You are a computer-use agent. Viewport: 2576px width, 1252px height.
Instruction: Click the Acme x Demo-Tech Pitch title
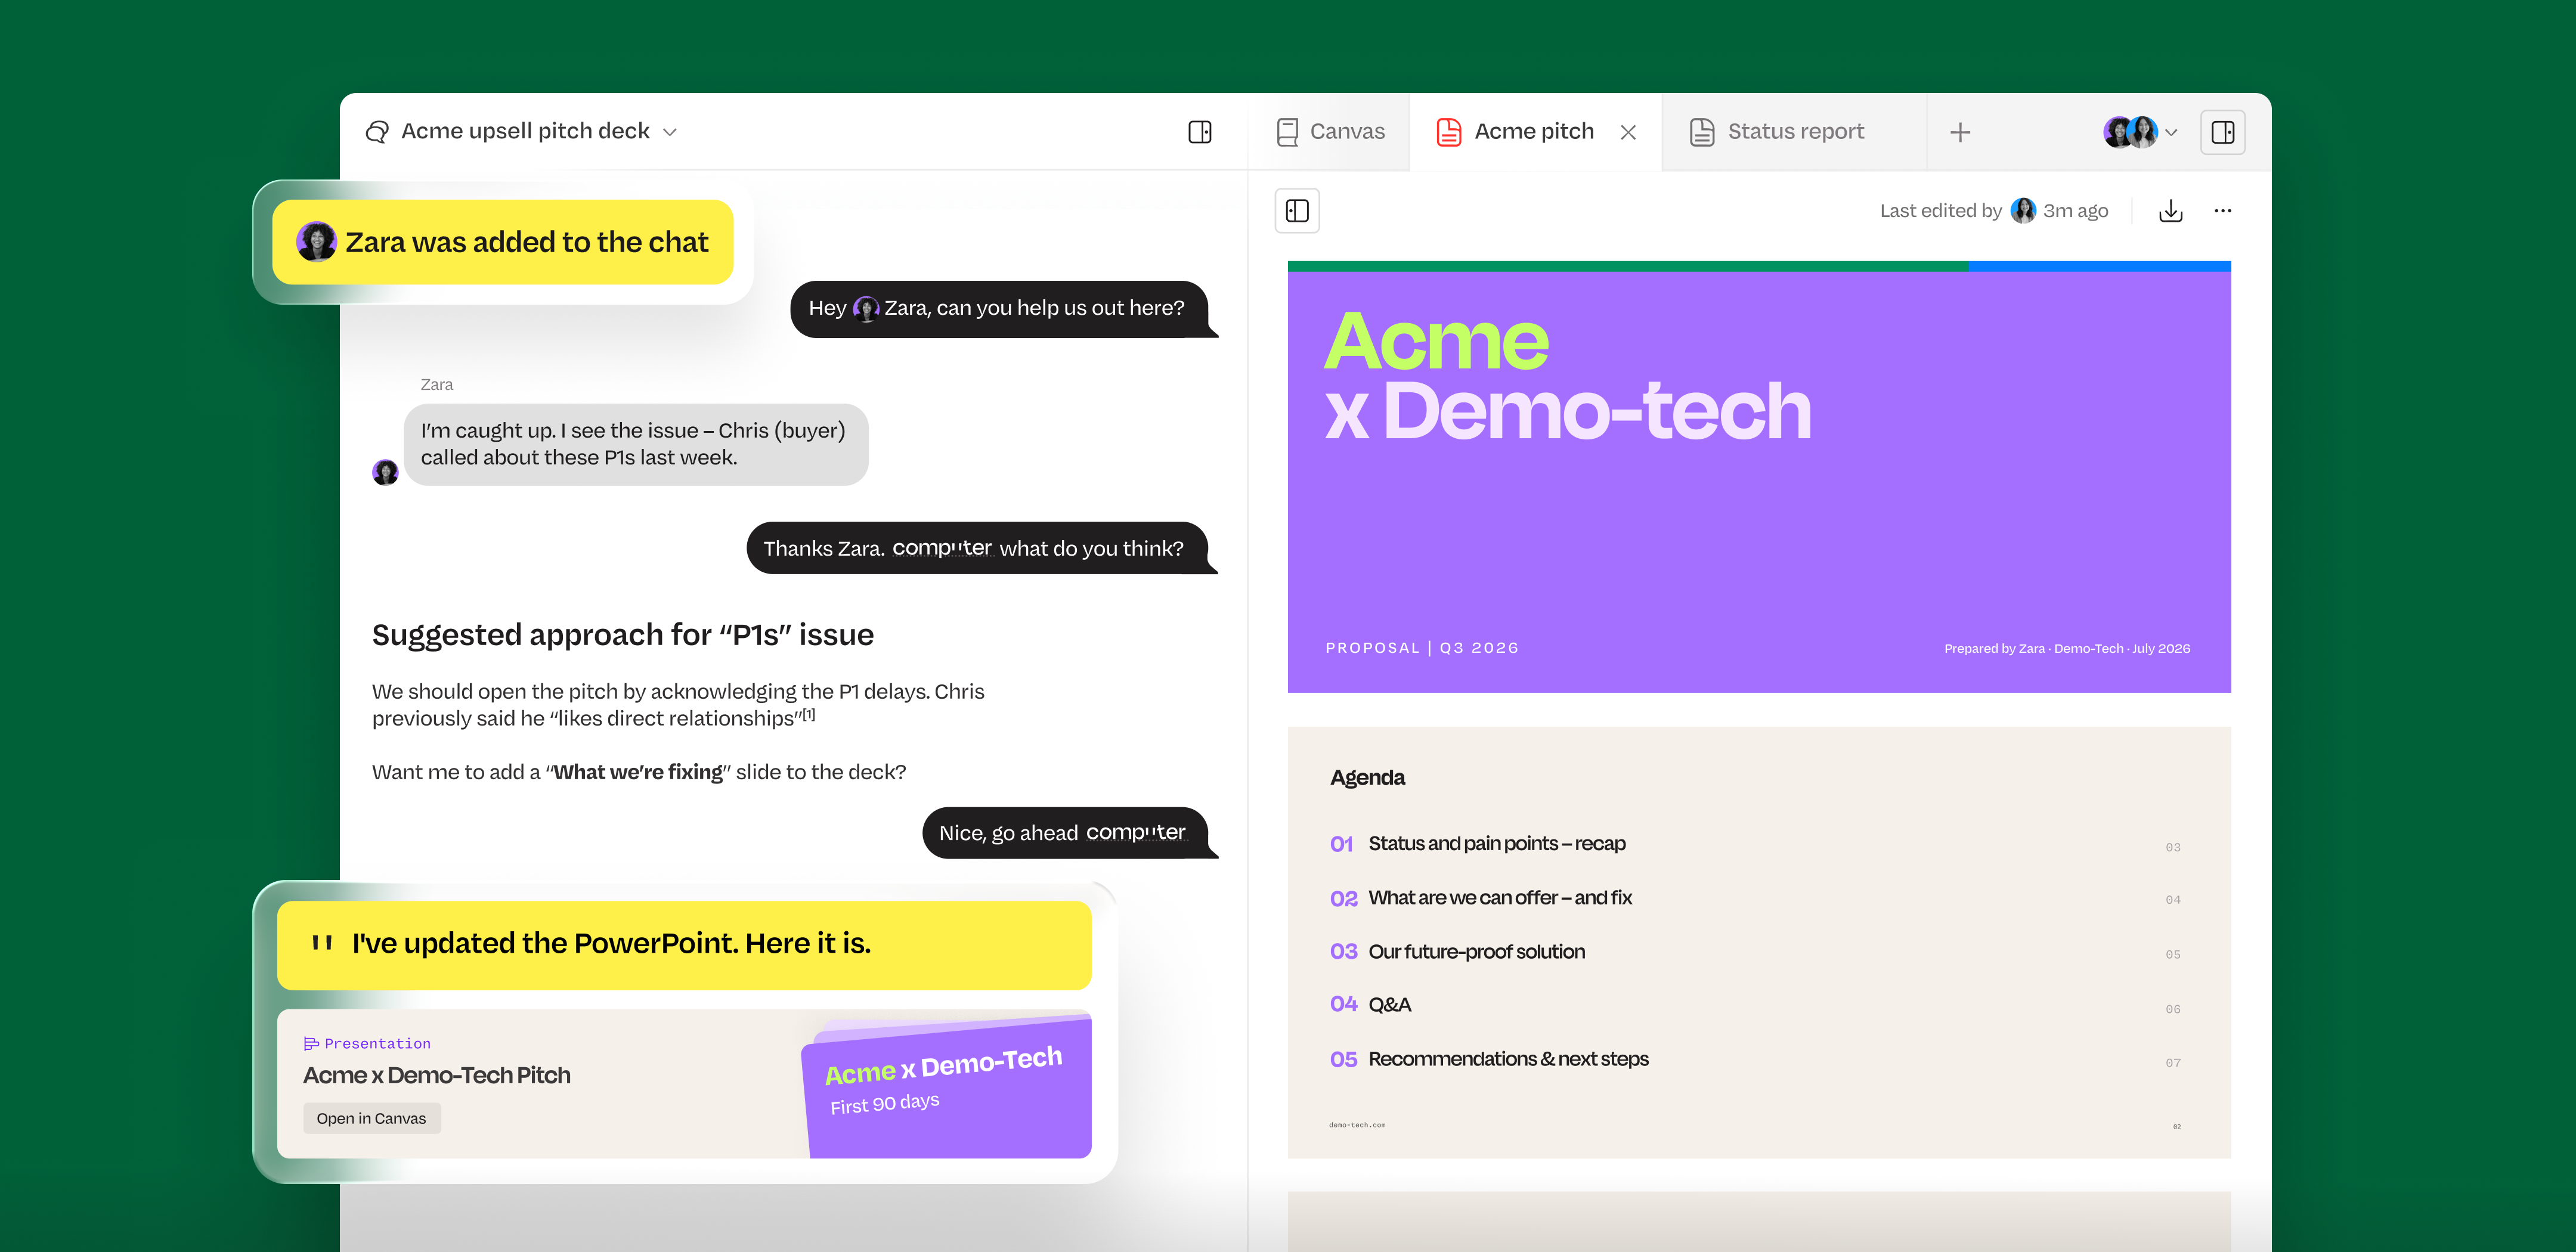[437, 1076]
